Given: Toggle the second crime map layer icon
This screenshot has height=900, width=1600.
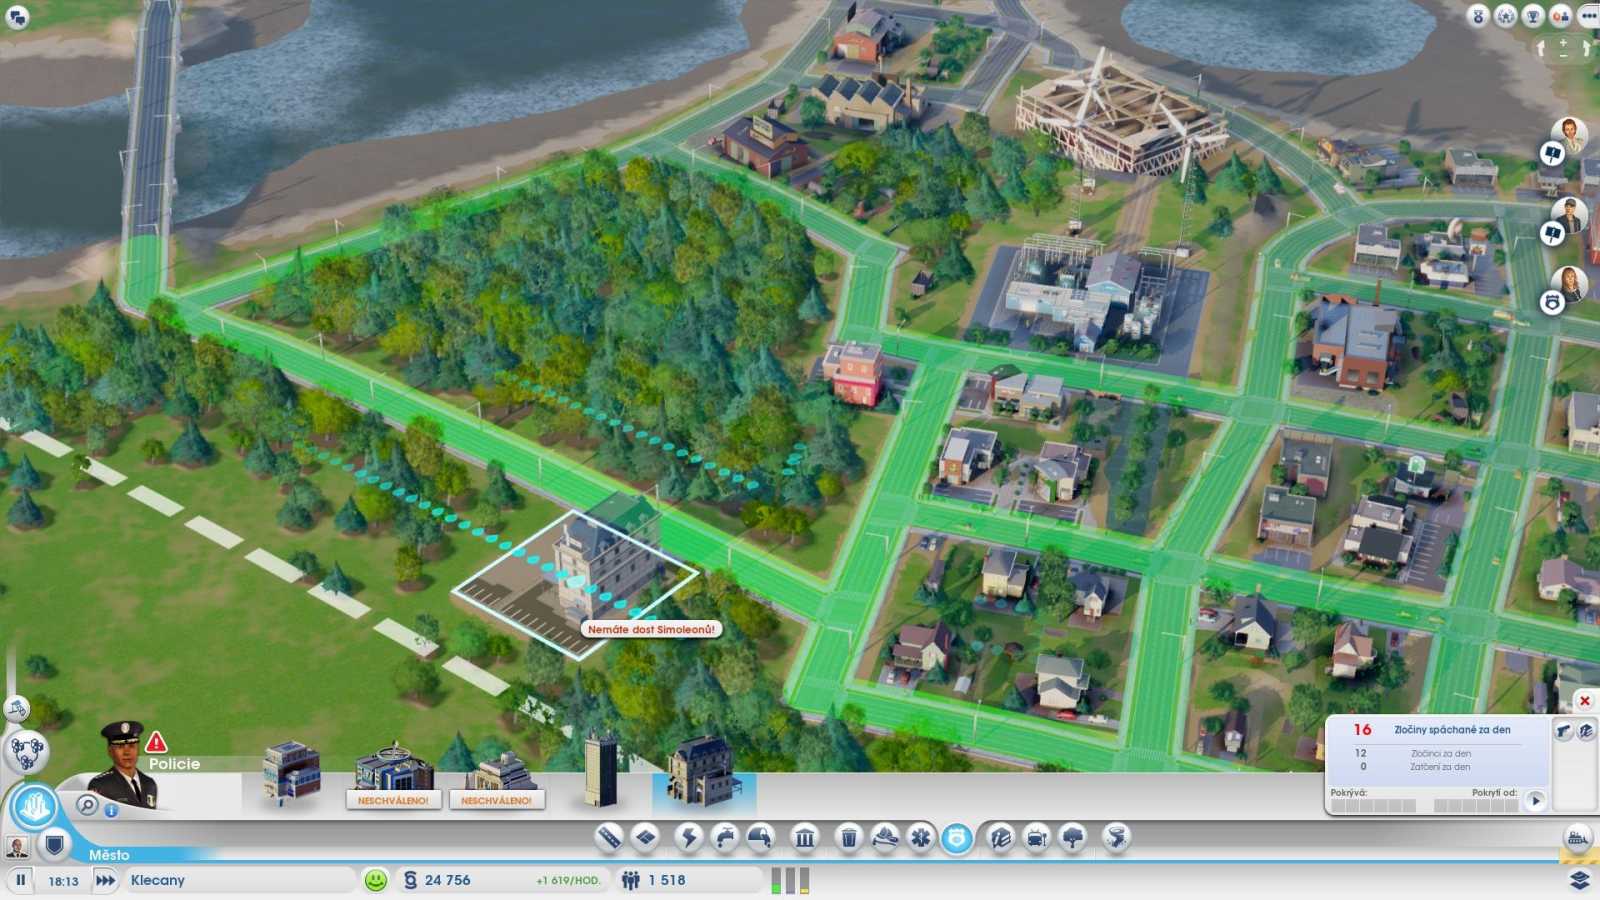Looking at the screenshot, I should coord(1586,731).
